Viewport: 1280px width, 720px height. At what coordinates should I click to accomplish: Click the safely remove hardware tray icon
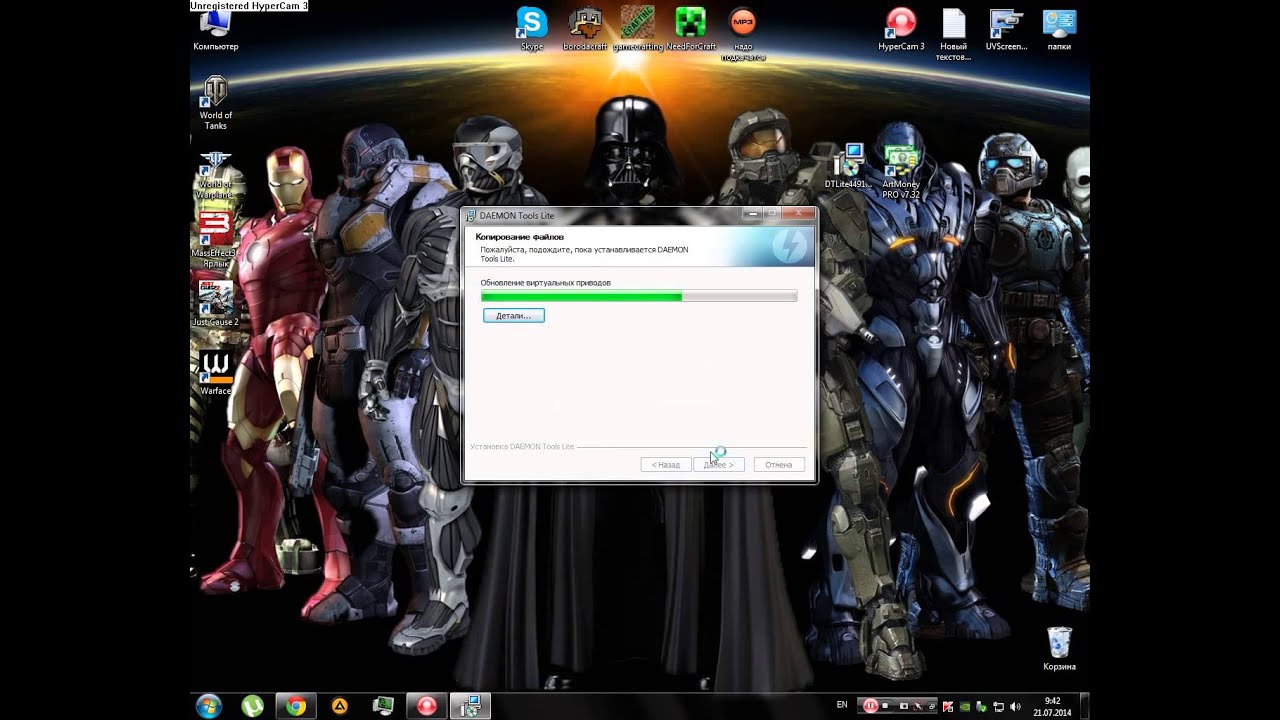click(x=981, y=706)
